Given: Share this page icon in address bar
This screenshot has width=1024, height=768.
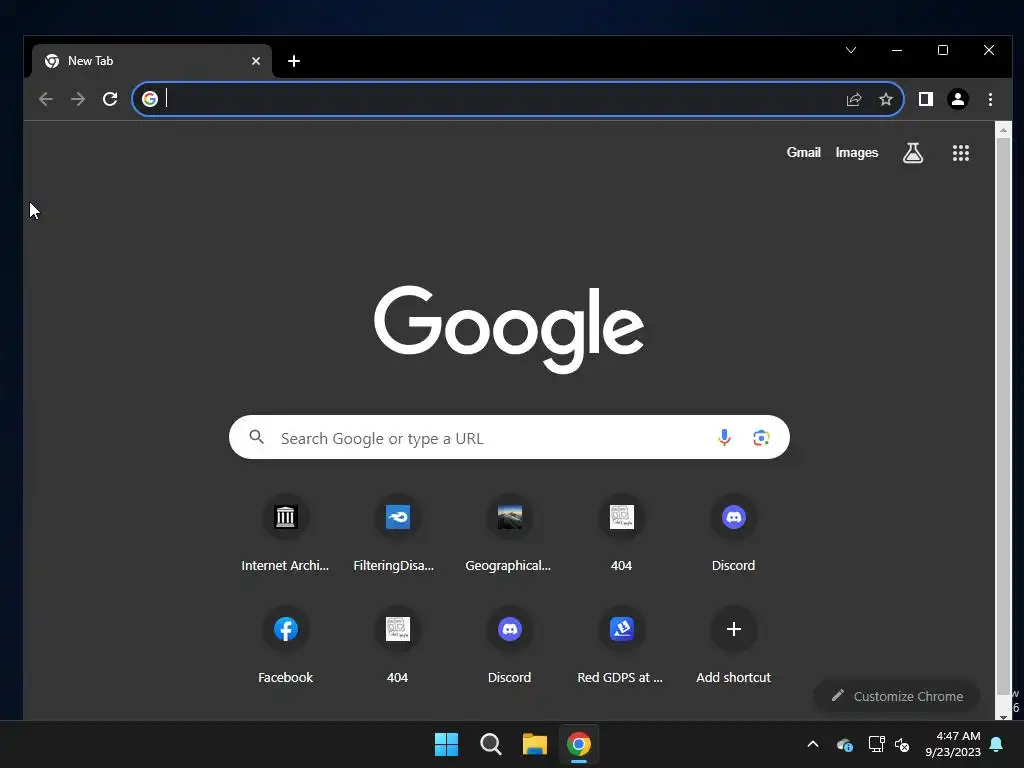Looking at the screenshot, I should pyautogui.click(x=854, y=99).
